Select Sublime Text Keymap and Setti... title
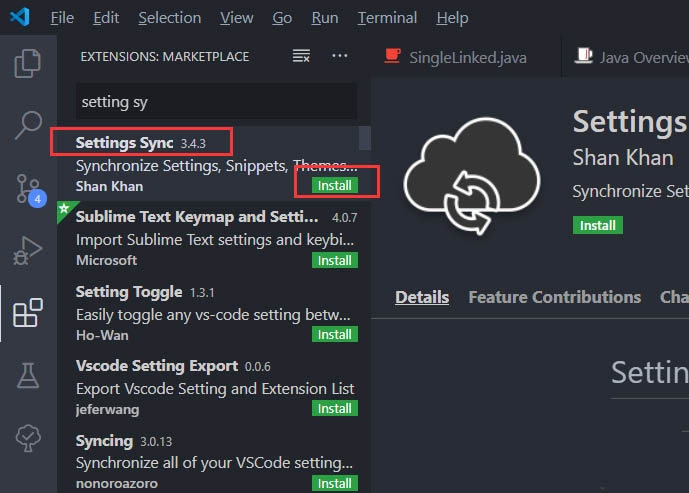 point(197,217)
